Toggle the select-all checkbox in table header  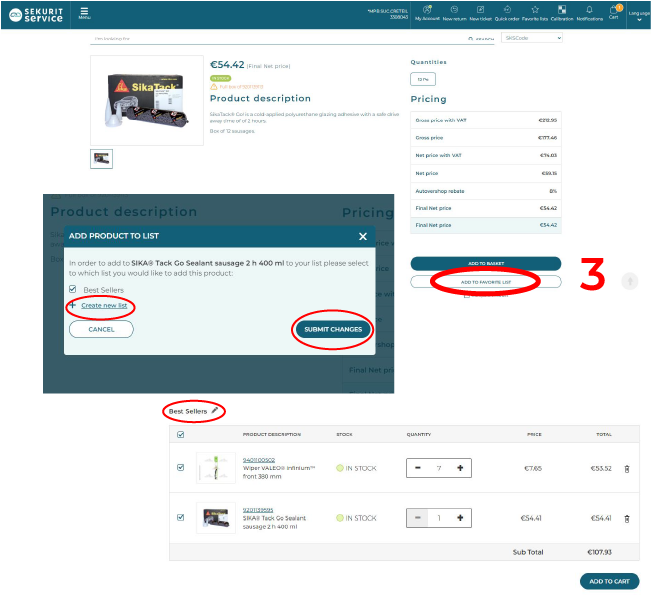point(180,435)
